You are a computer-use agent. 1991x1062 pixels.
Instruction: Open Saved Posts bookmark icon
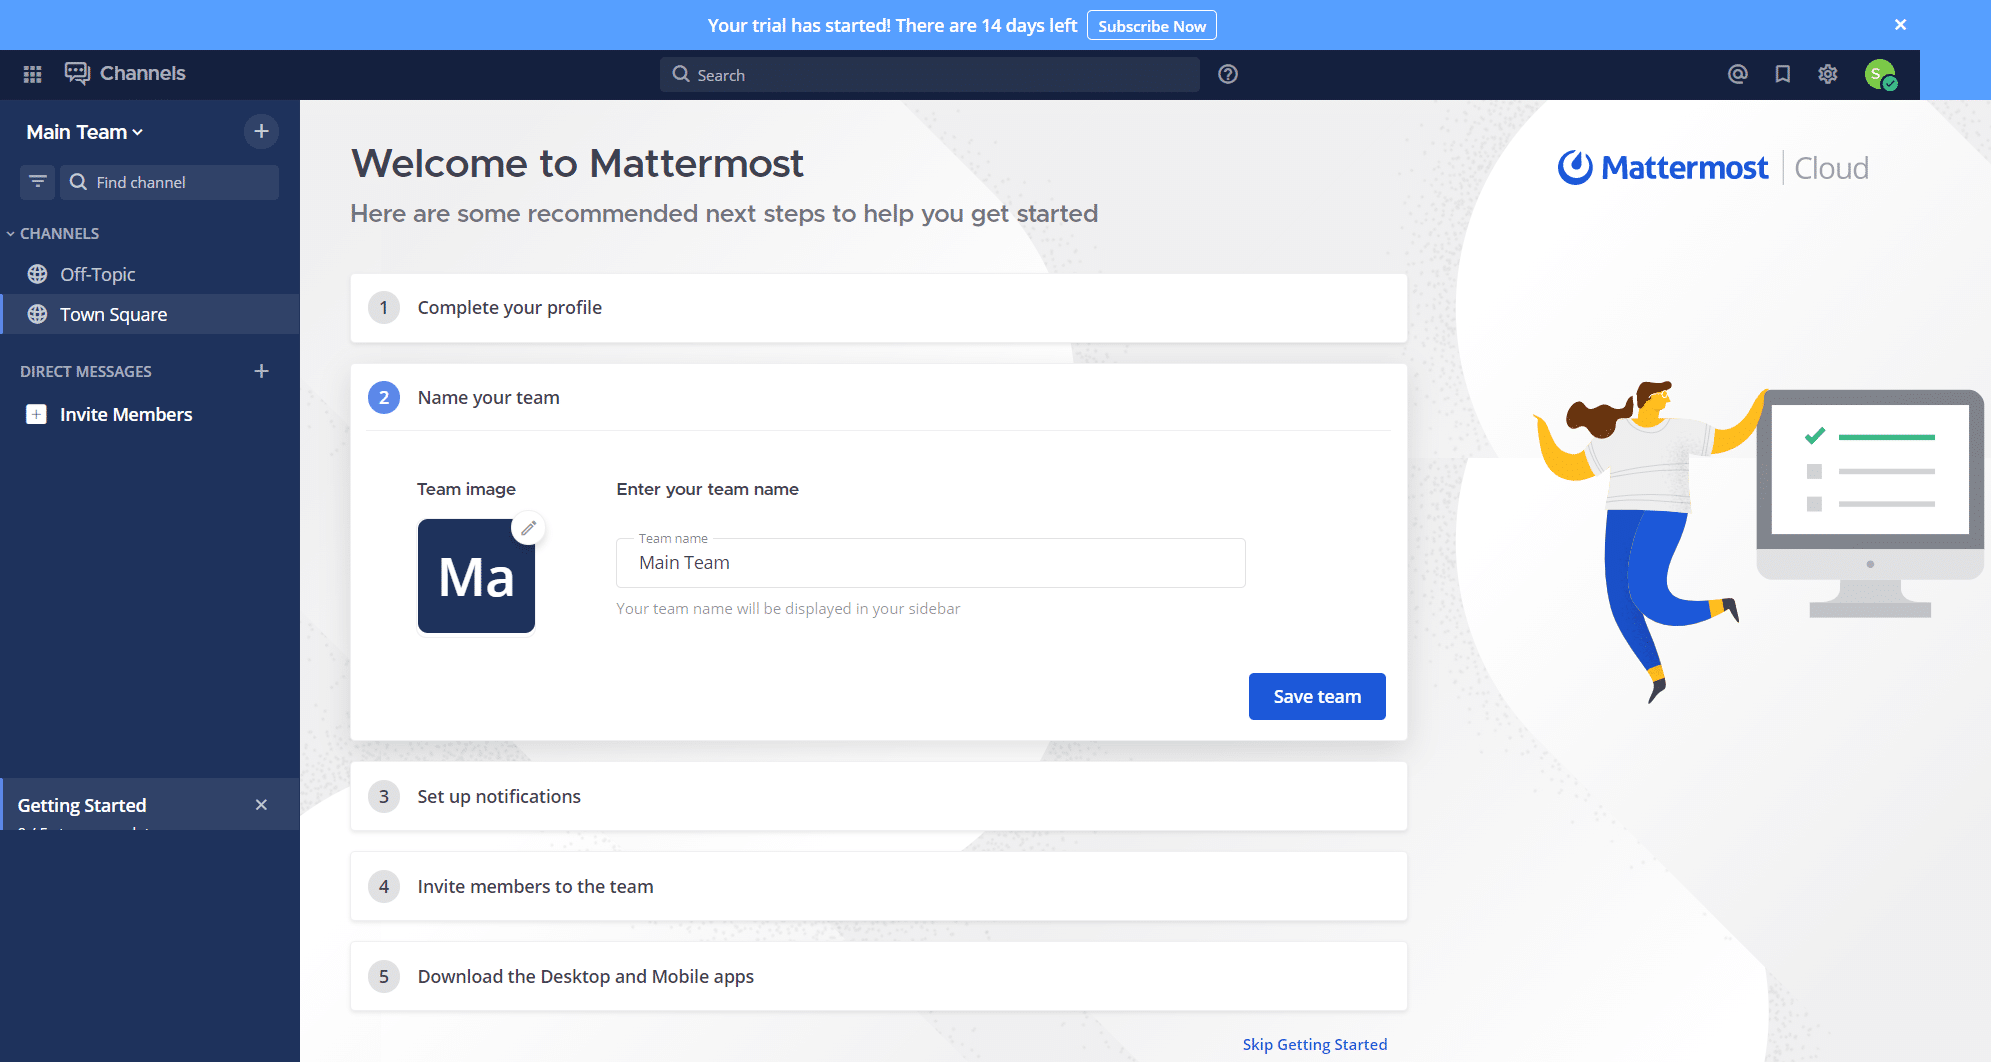tap(1783, 74)
